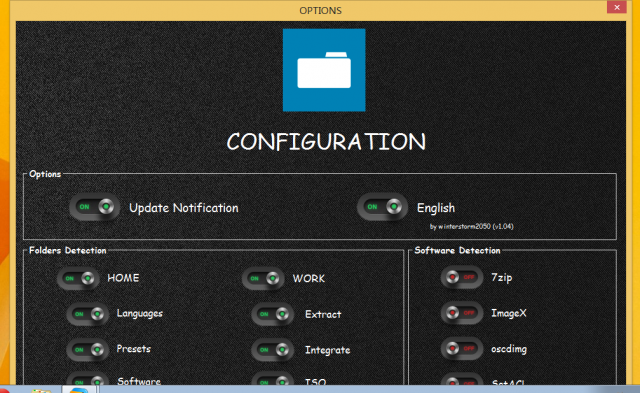Enable the 7zip software detection switch

462,278
